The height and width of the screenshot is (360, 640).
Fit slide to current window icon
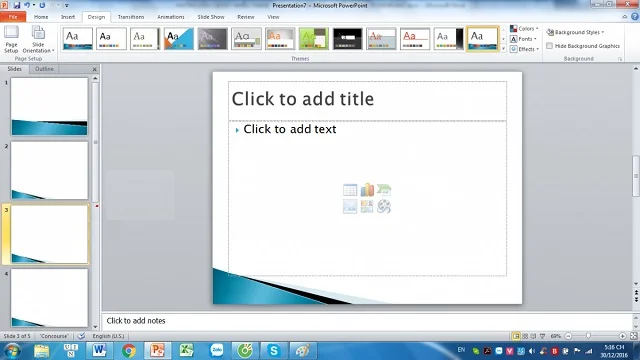633,336
